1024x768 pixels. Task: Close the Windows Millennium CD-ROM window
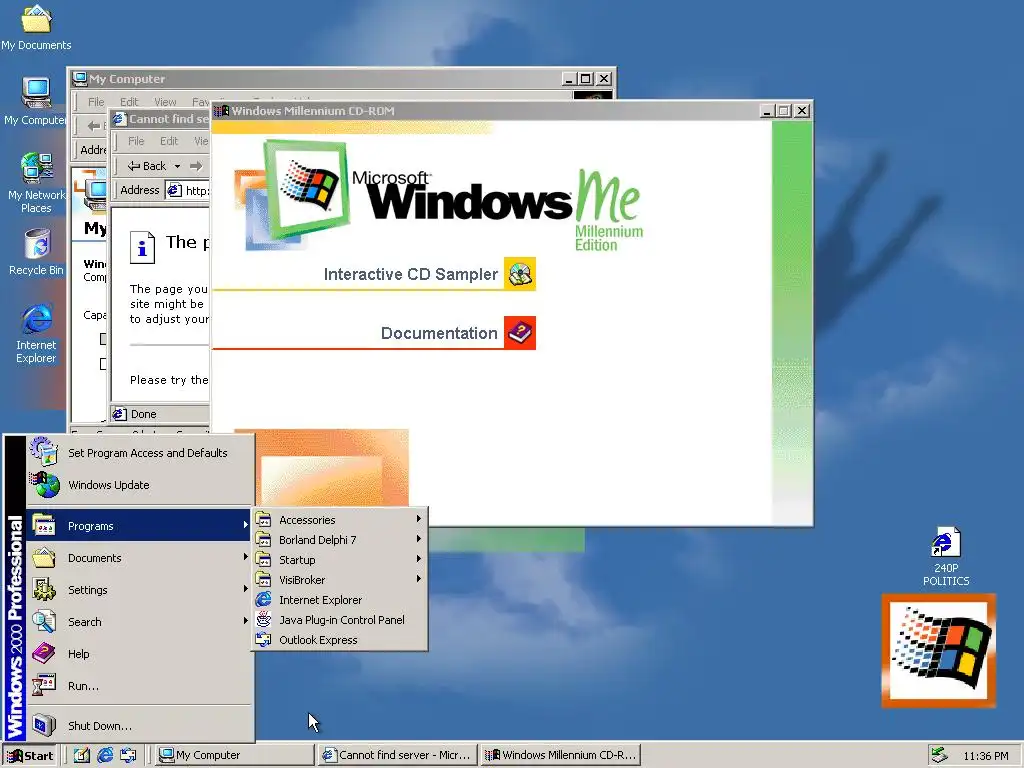(x=802, y=111)
